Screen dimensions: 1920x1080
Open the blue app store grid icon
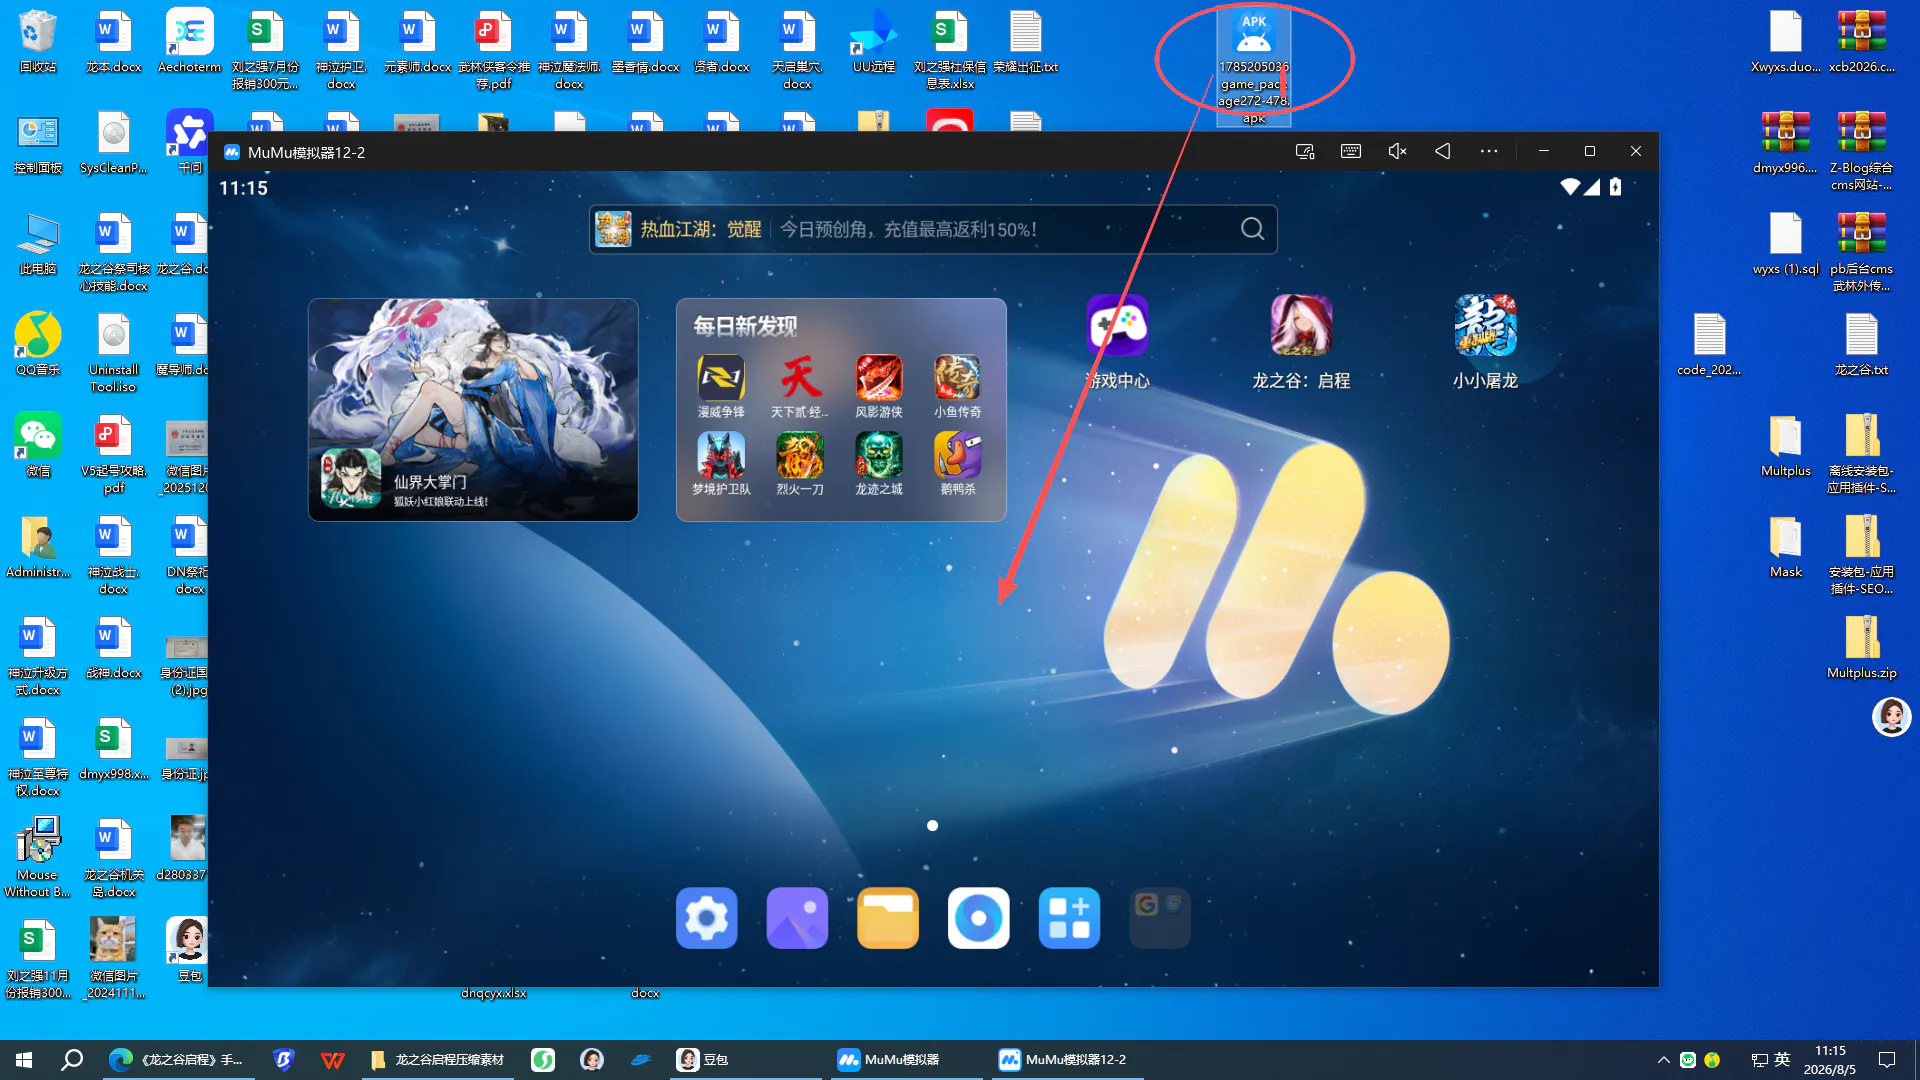point(1069,918)
